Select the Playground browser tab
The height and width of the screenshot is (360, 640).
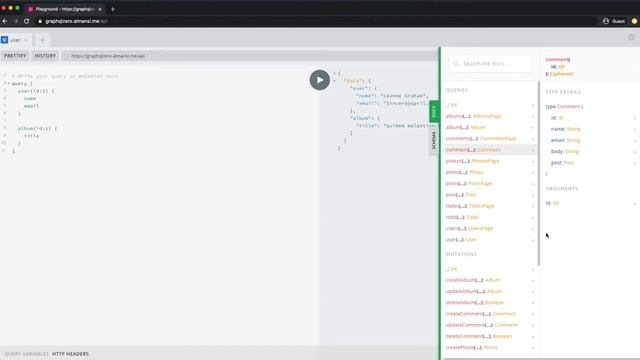[65, 9]
